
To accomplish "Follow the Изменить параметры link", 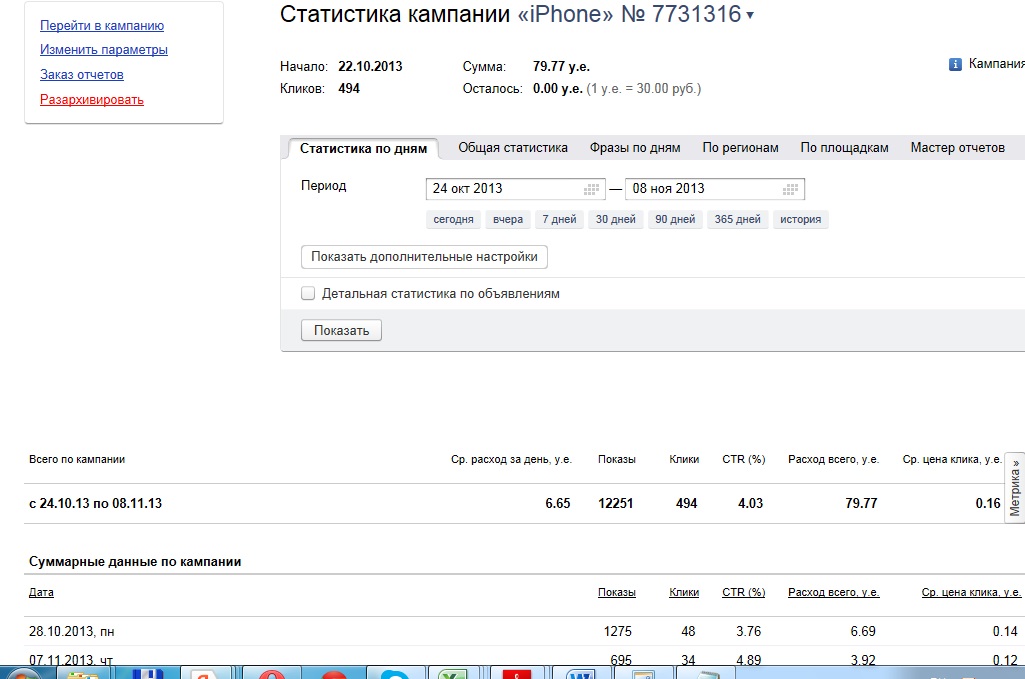I will click(104, 50).
